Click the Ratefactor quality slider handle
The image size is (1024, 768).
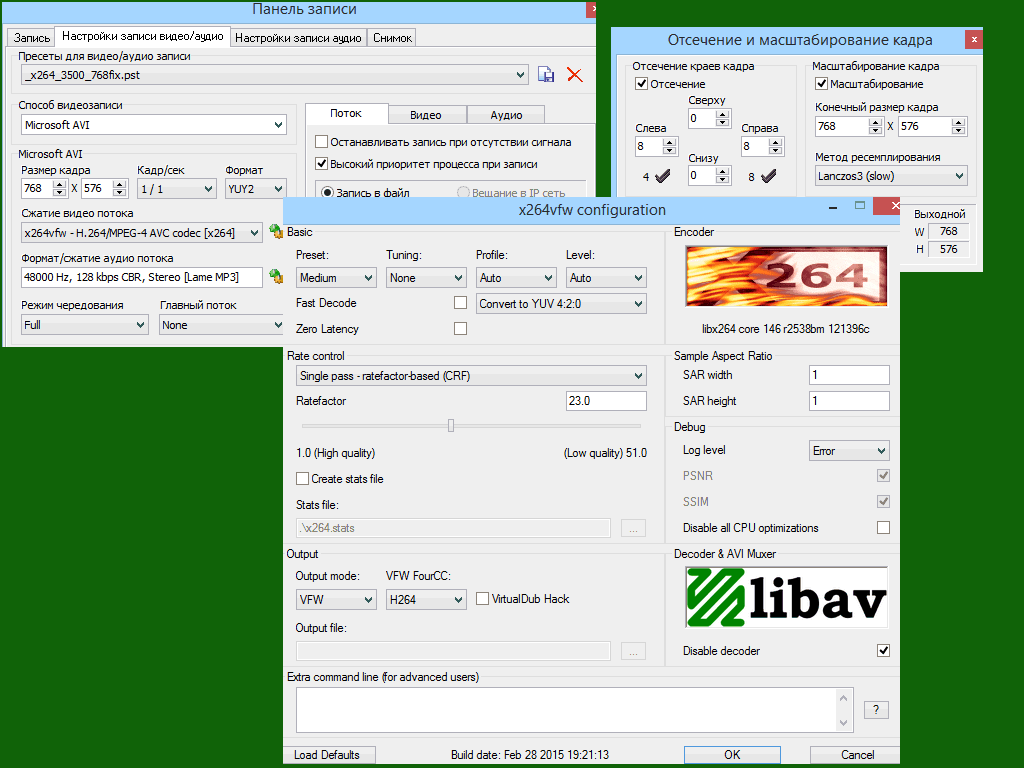451,425
